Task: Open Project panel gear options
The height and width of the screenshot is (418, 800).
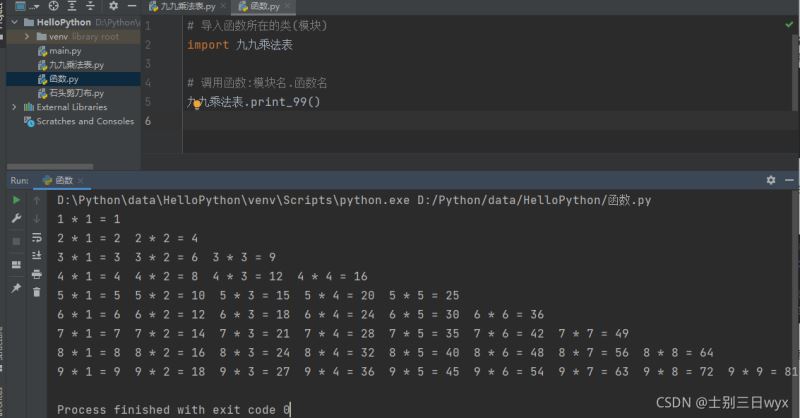Action: pos(113,6)
